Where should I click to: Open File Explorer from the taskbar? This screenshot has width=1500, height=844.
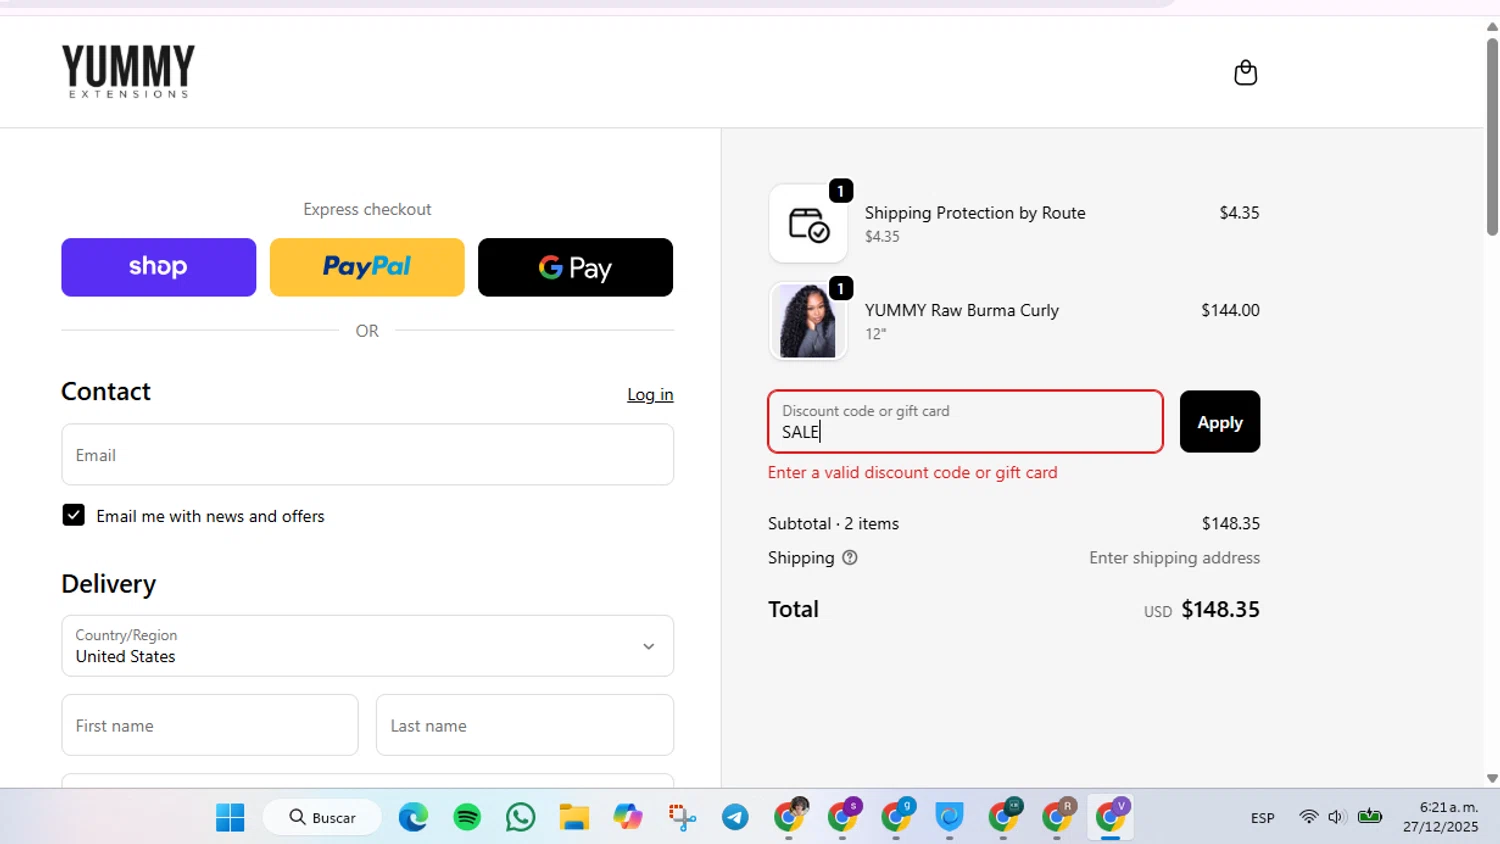pyautogui.click(x=574, y=817)
